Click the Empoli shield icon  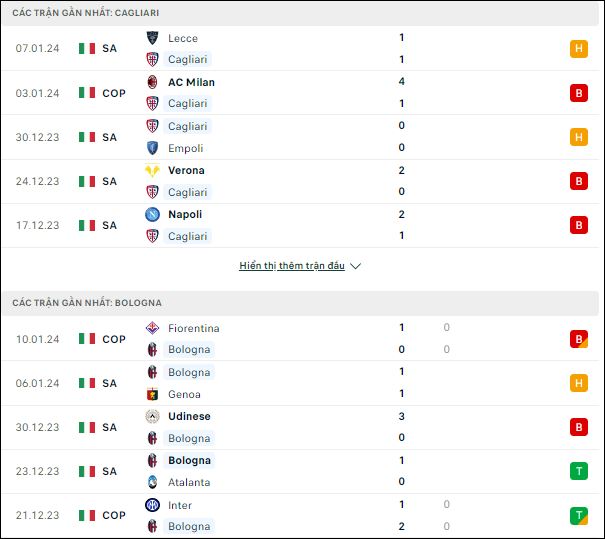click(x=152, y=148)
